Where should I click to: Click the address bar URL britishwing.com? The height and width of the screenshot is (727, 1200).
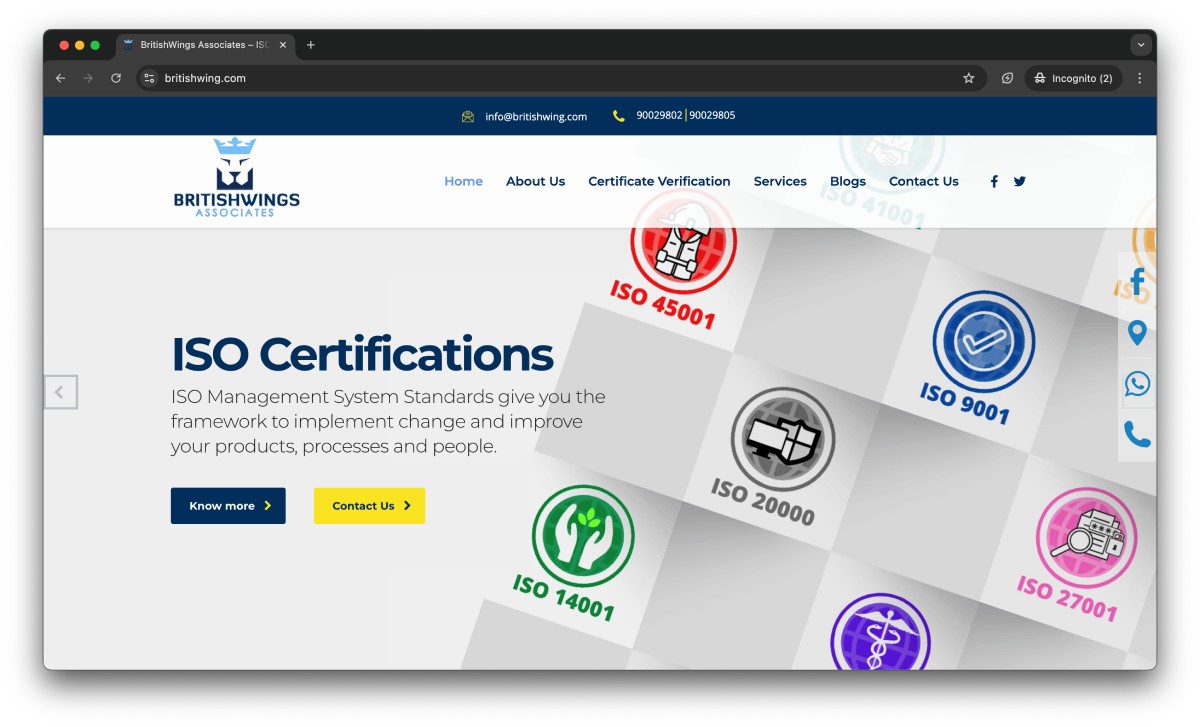coord(205,78)
